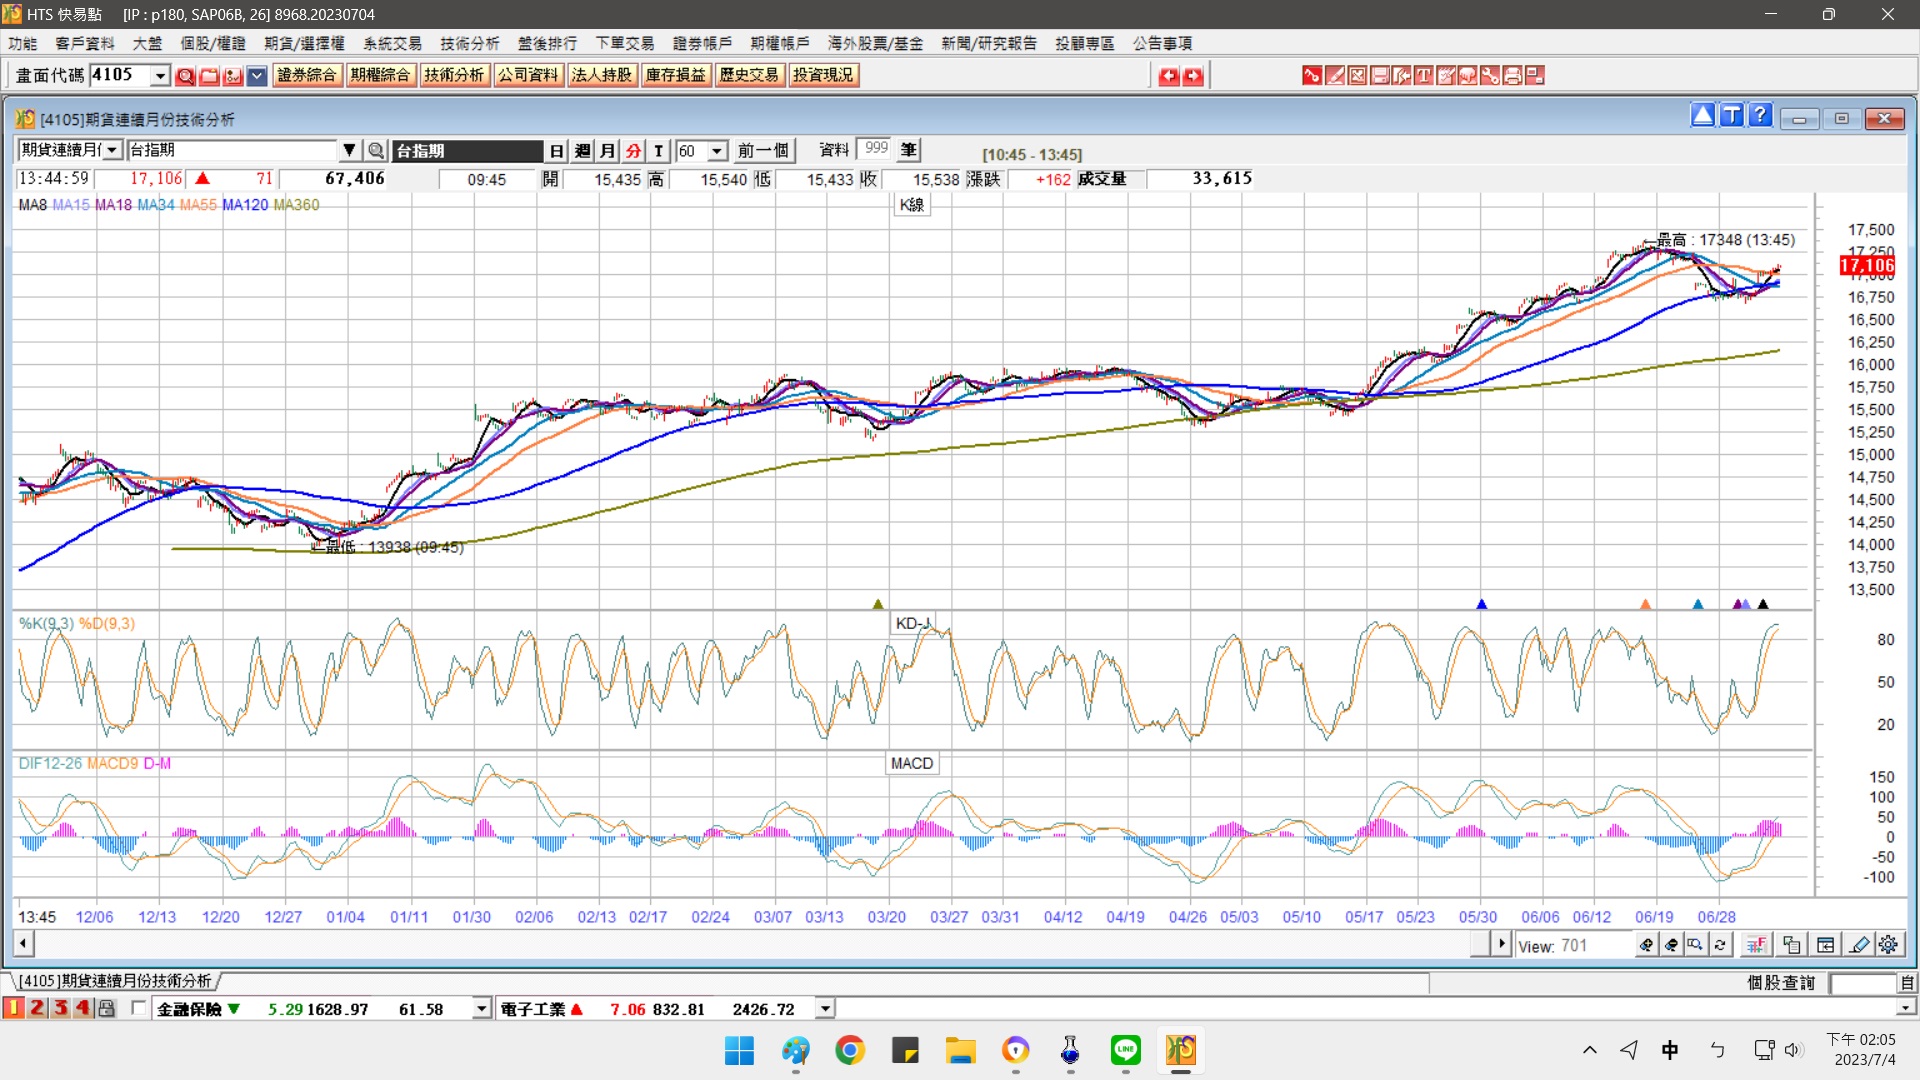Click the chart scrollbar right arrow

point(1500,944)
